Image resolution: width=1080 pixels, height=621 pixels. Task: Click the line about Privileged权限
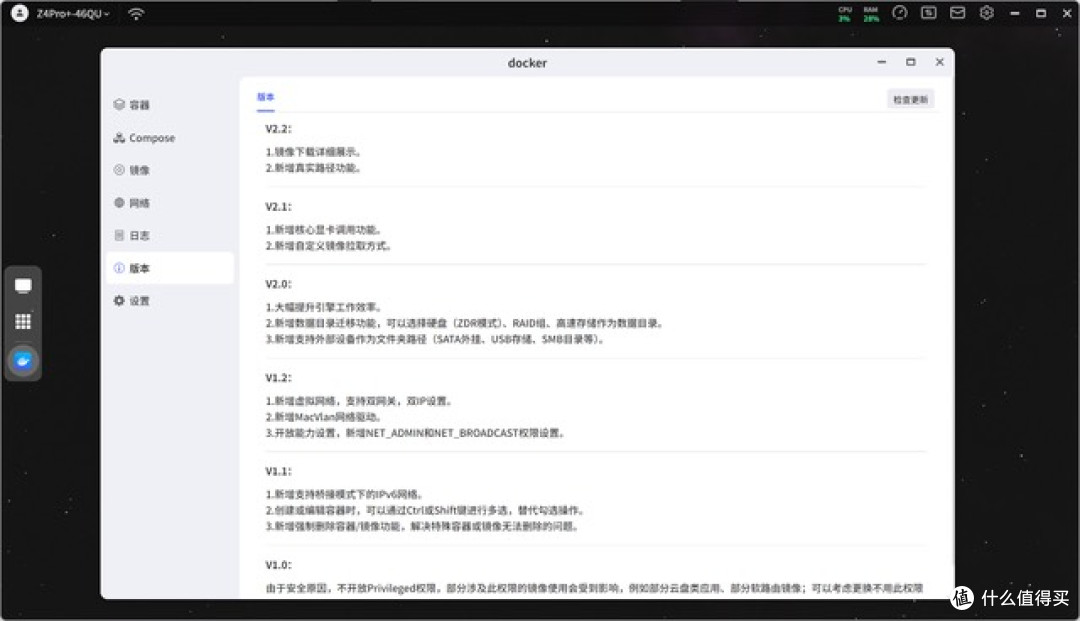pyautogui.click(x=594, y=588)
